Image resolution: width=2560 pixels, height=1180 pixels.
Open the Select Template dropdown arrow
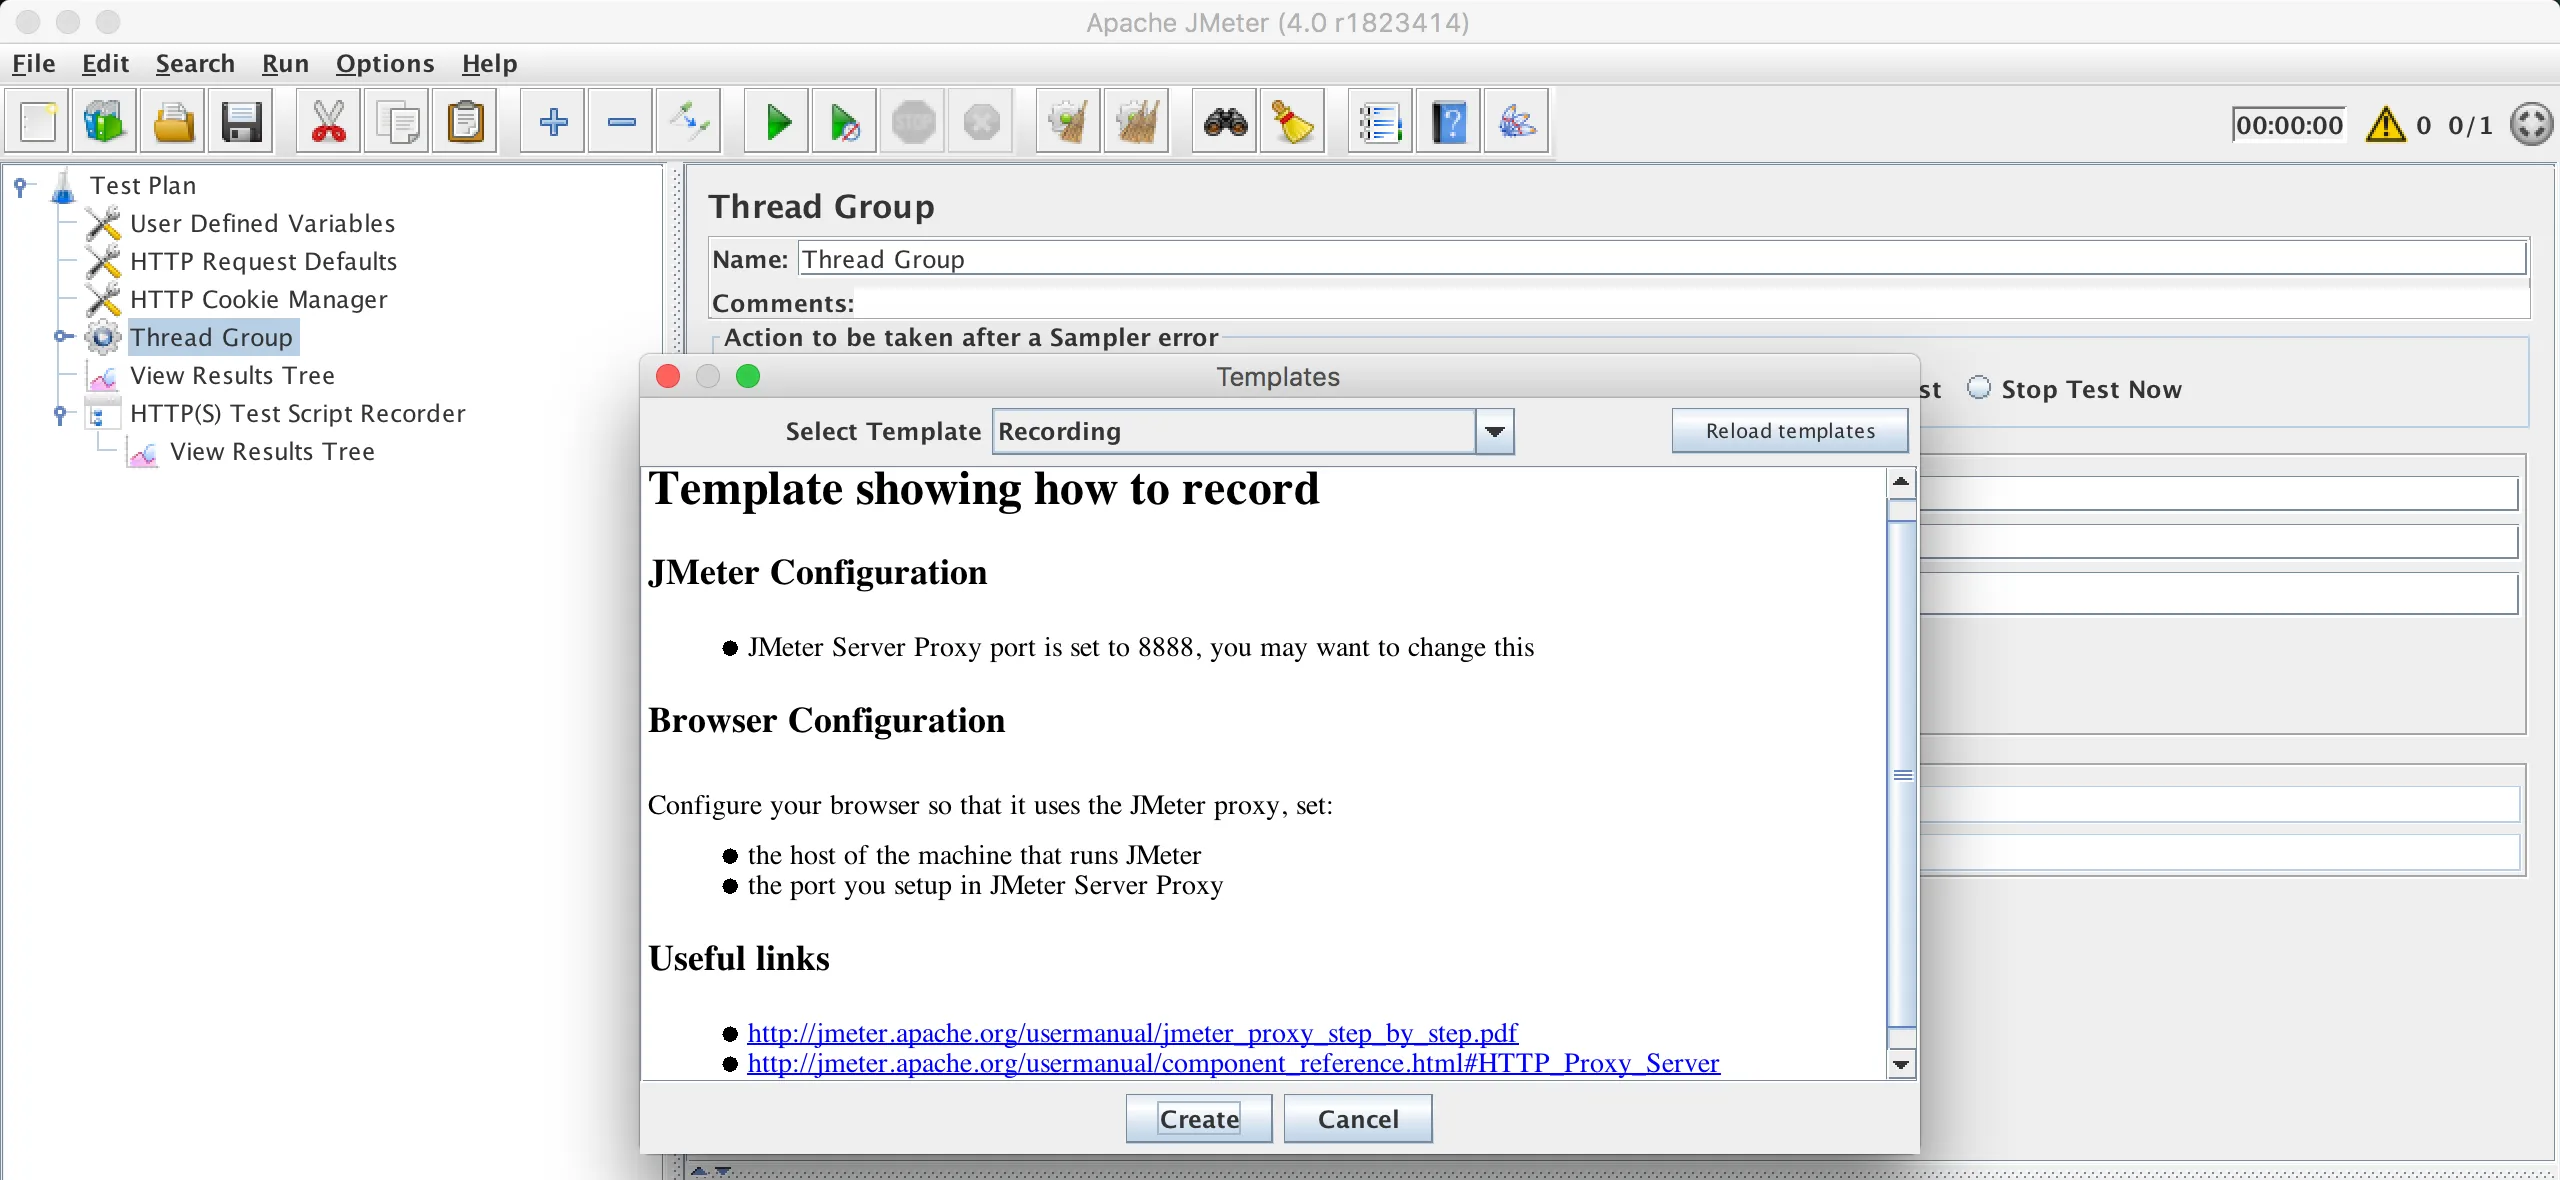pyautogui.click(x=1495, y=432)
